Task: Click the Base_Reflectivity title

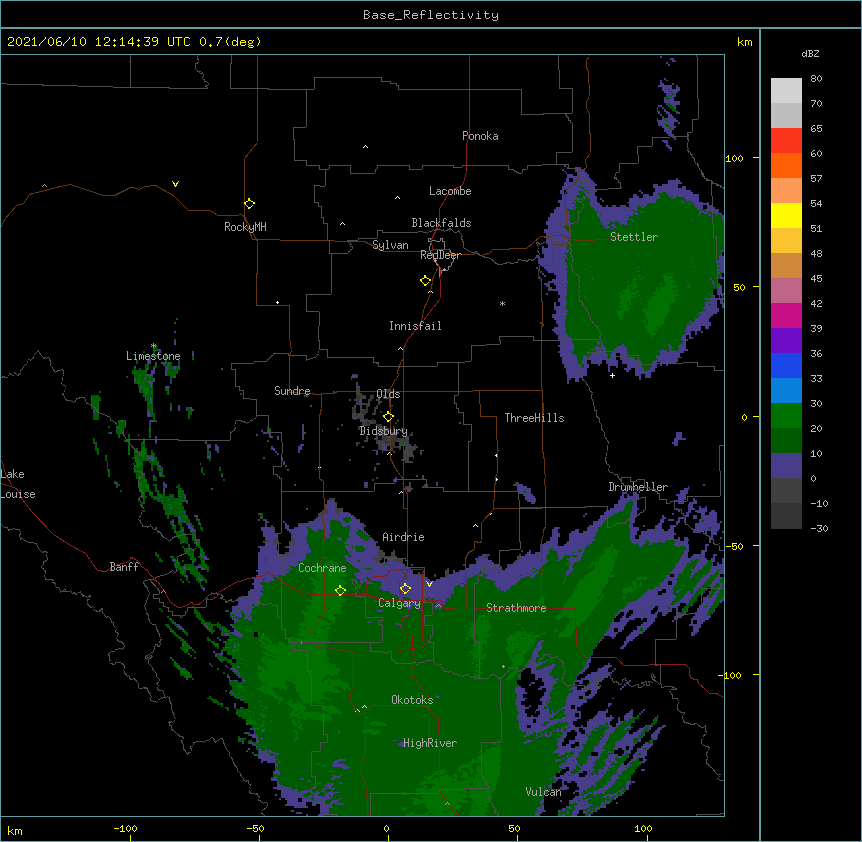Action: 431,15
